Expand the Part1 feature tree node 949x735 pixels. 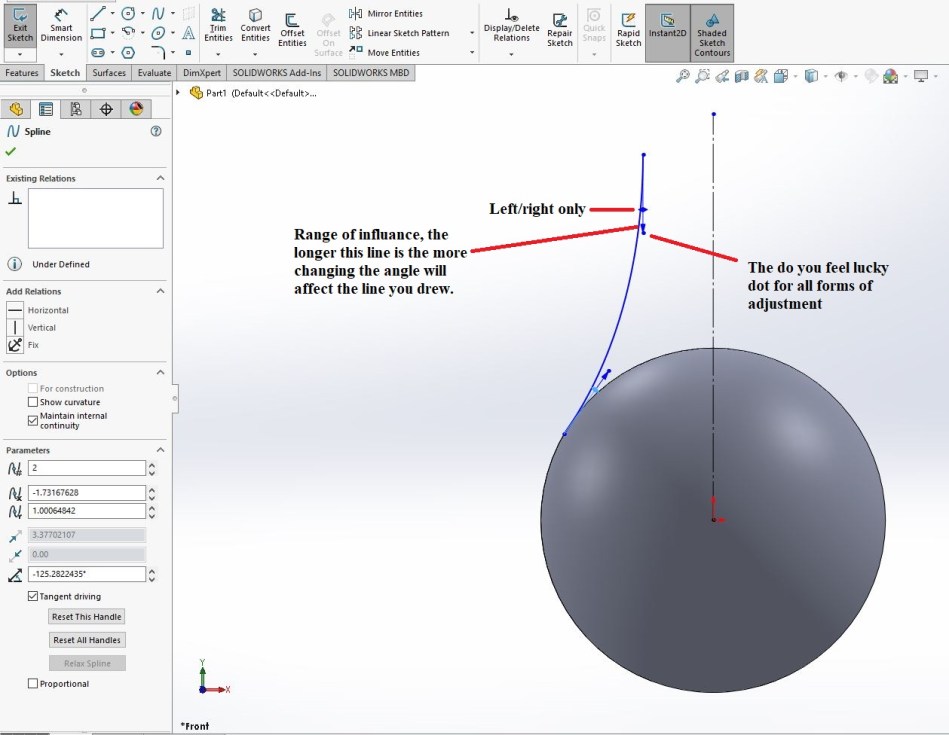point(178,93)
